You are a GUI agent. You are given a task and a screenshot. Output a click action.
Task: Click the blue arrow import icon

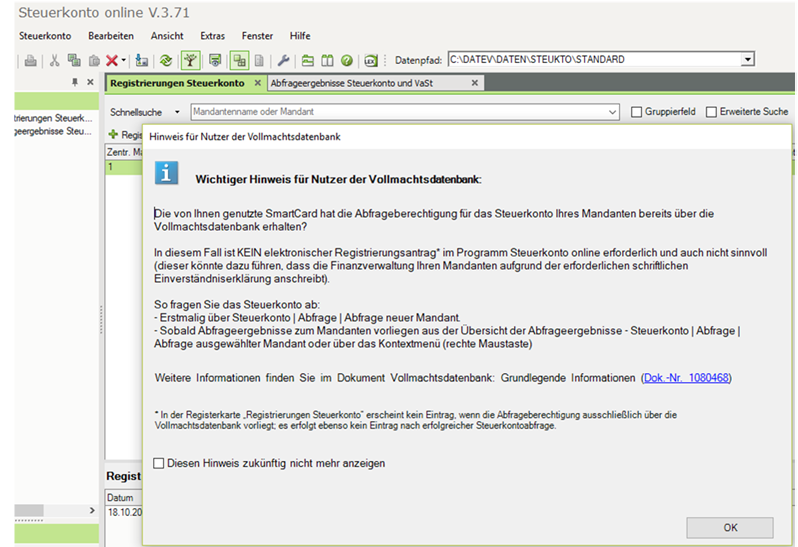pos(141,61)
